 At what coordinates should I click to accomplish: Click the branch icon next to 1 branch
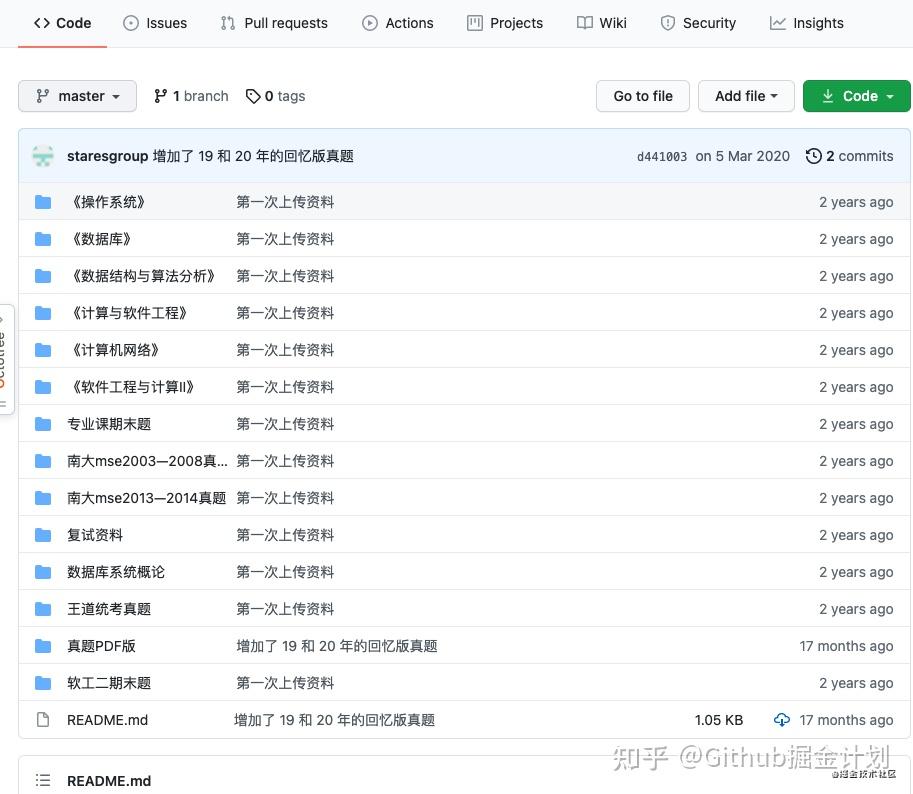[161, 95]
